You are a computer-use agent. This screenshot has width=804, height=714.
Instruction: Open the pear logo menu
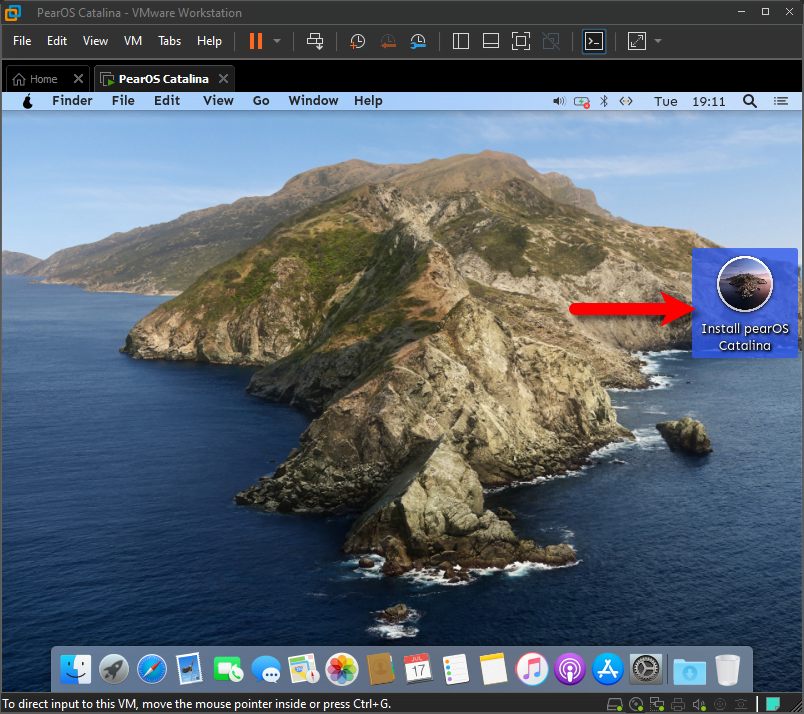point(28,101)
